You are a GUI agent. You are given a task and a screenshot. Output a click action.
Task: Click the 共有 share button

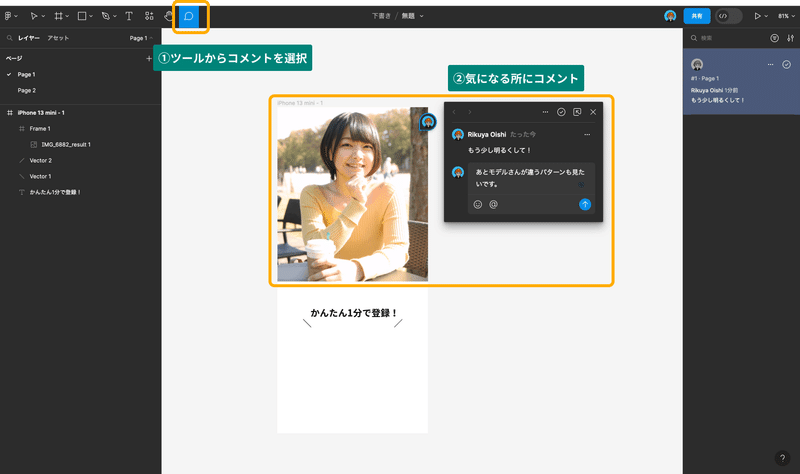click(x=696, y=16)
